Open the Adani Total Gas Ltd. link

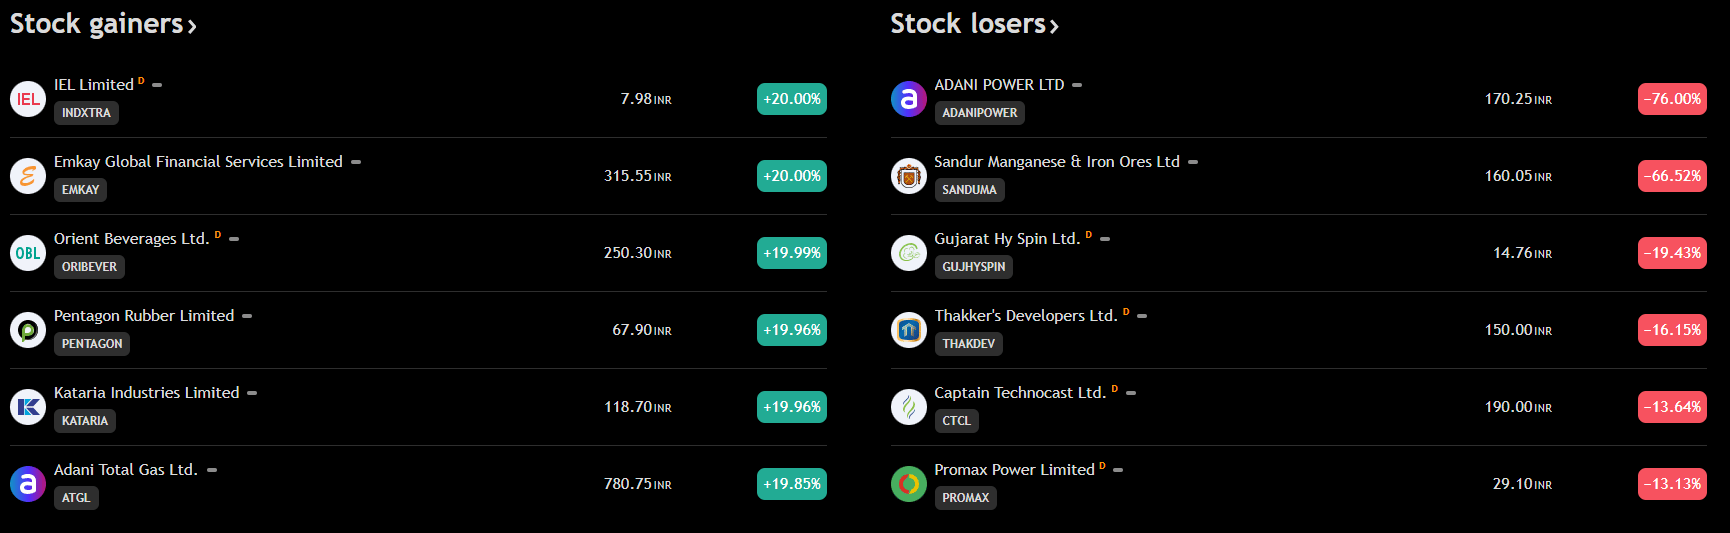[x=126, y=470]
